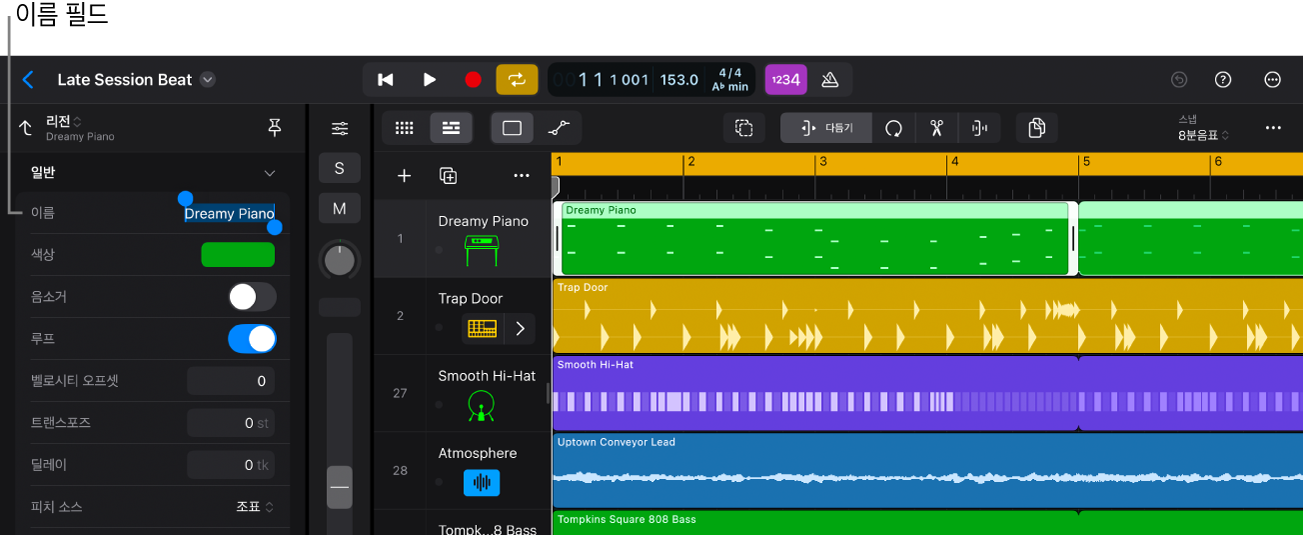Click the red Record button
Viewport: 1303px width, 535px height.
tap(473, 80)
